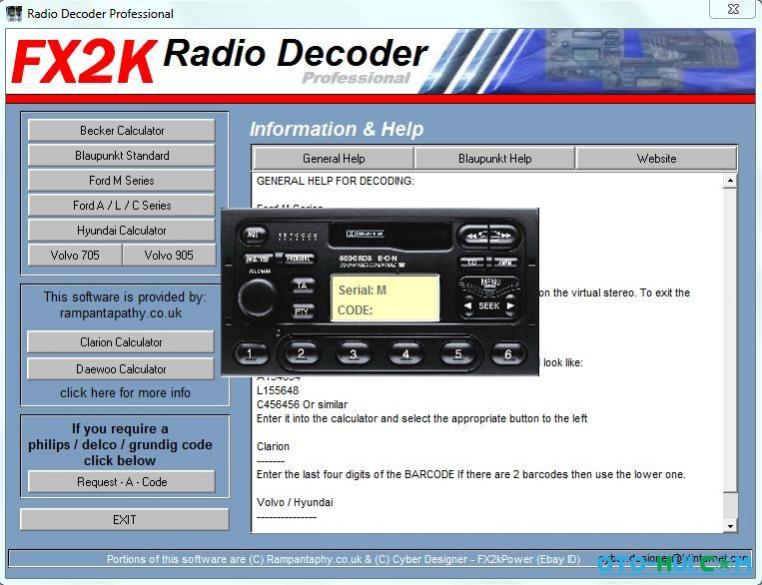
Task: Click the fast-forward button on virtual stereo
Action: click(503, 236)
